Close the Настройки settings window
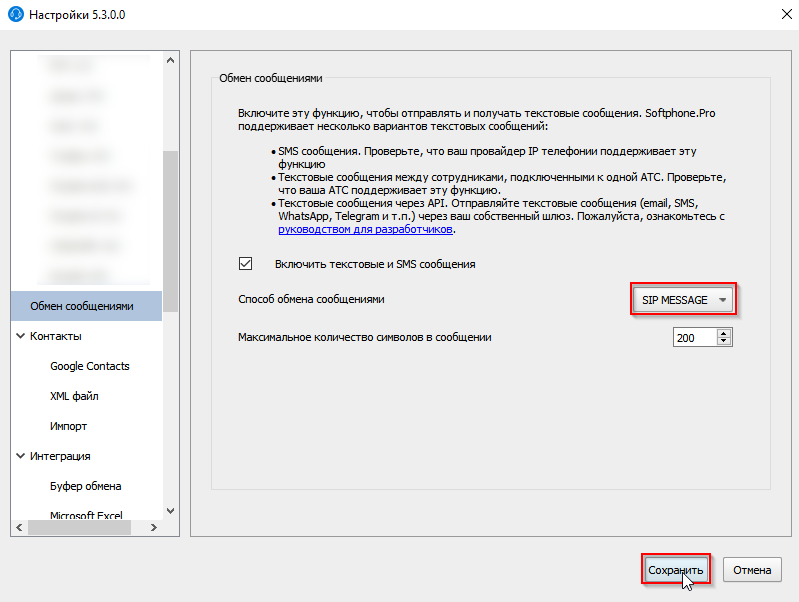 click(x=786, y=14)
